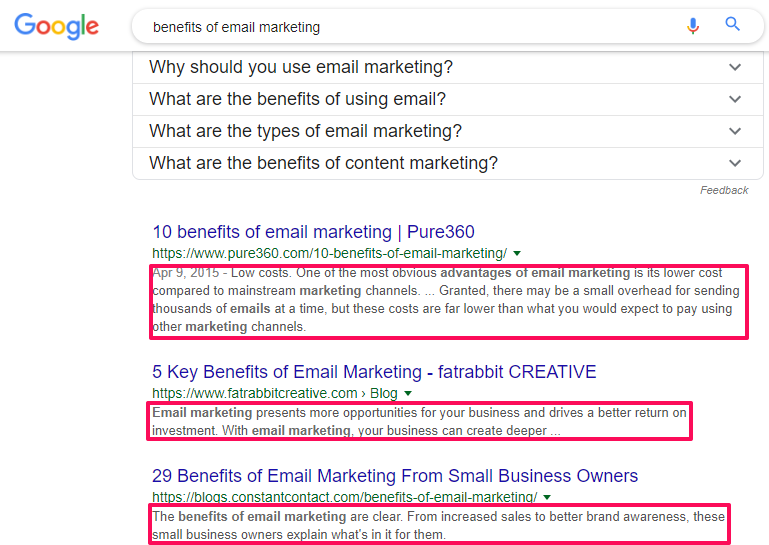Expand "Why should you use email marketing?"
Image resolution: width=769 pixels, height=545 pixels.
pos(301,67)
